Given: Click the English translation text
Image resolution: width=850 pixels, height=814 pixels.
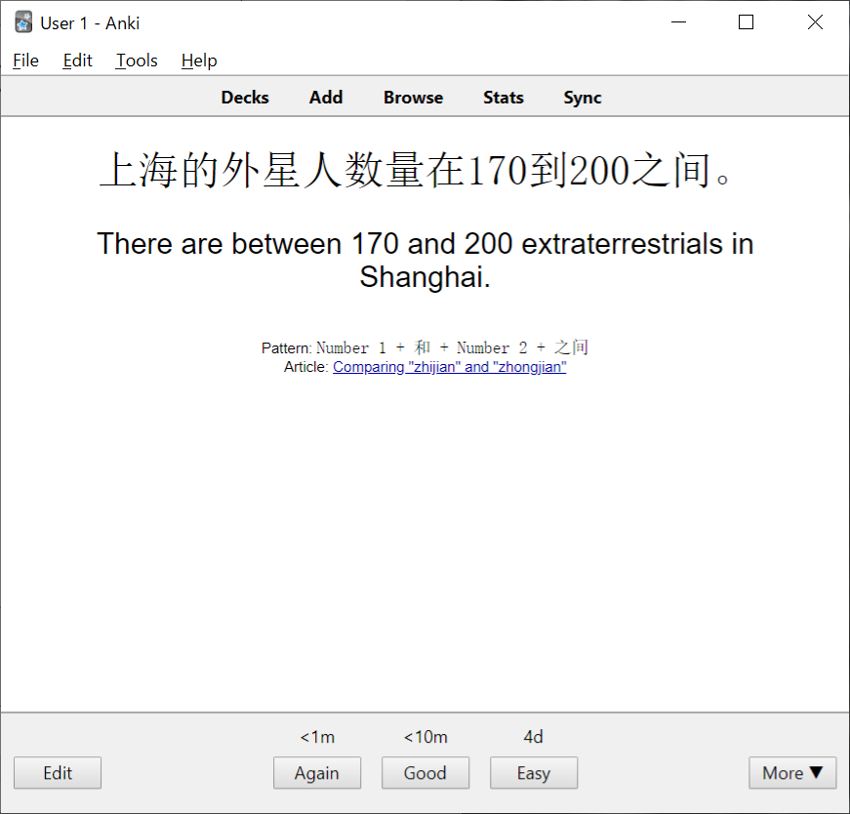Looking at the screenshot, I should click(426, 260).
